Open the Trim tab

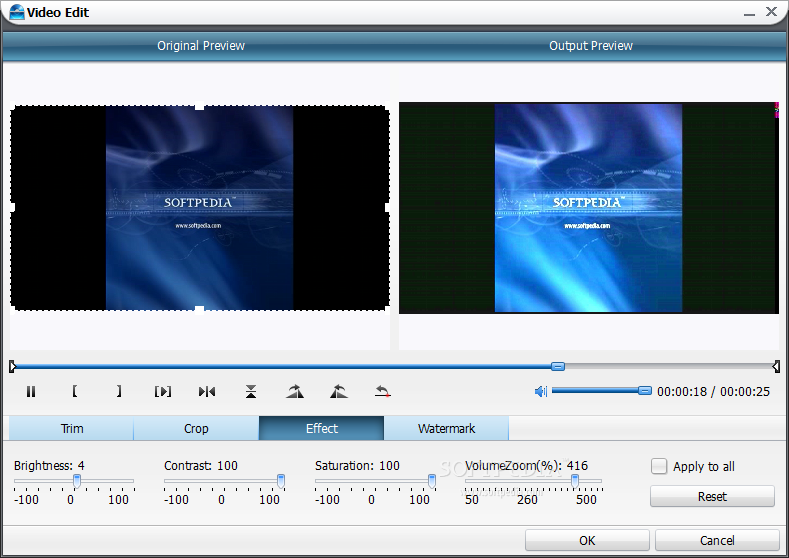(71, 428)
